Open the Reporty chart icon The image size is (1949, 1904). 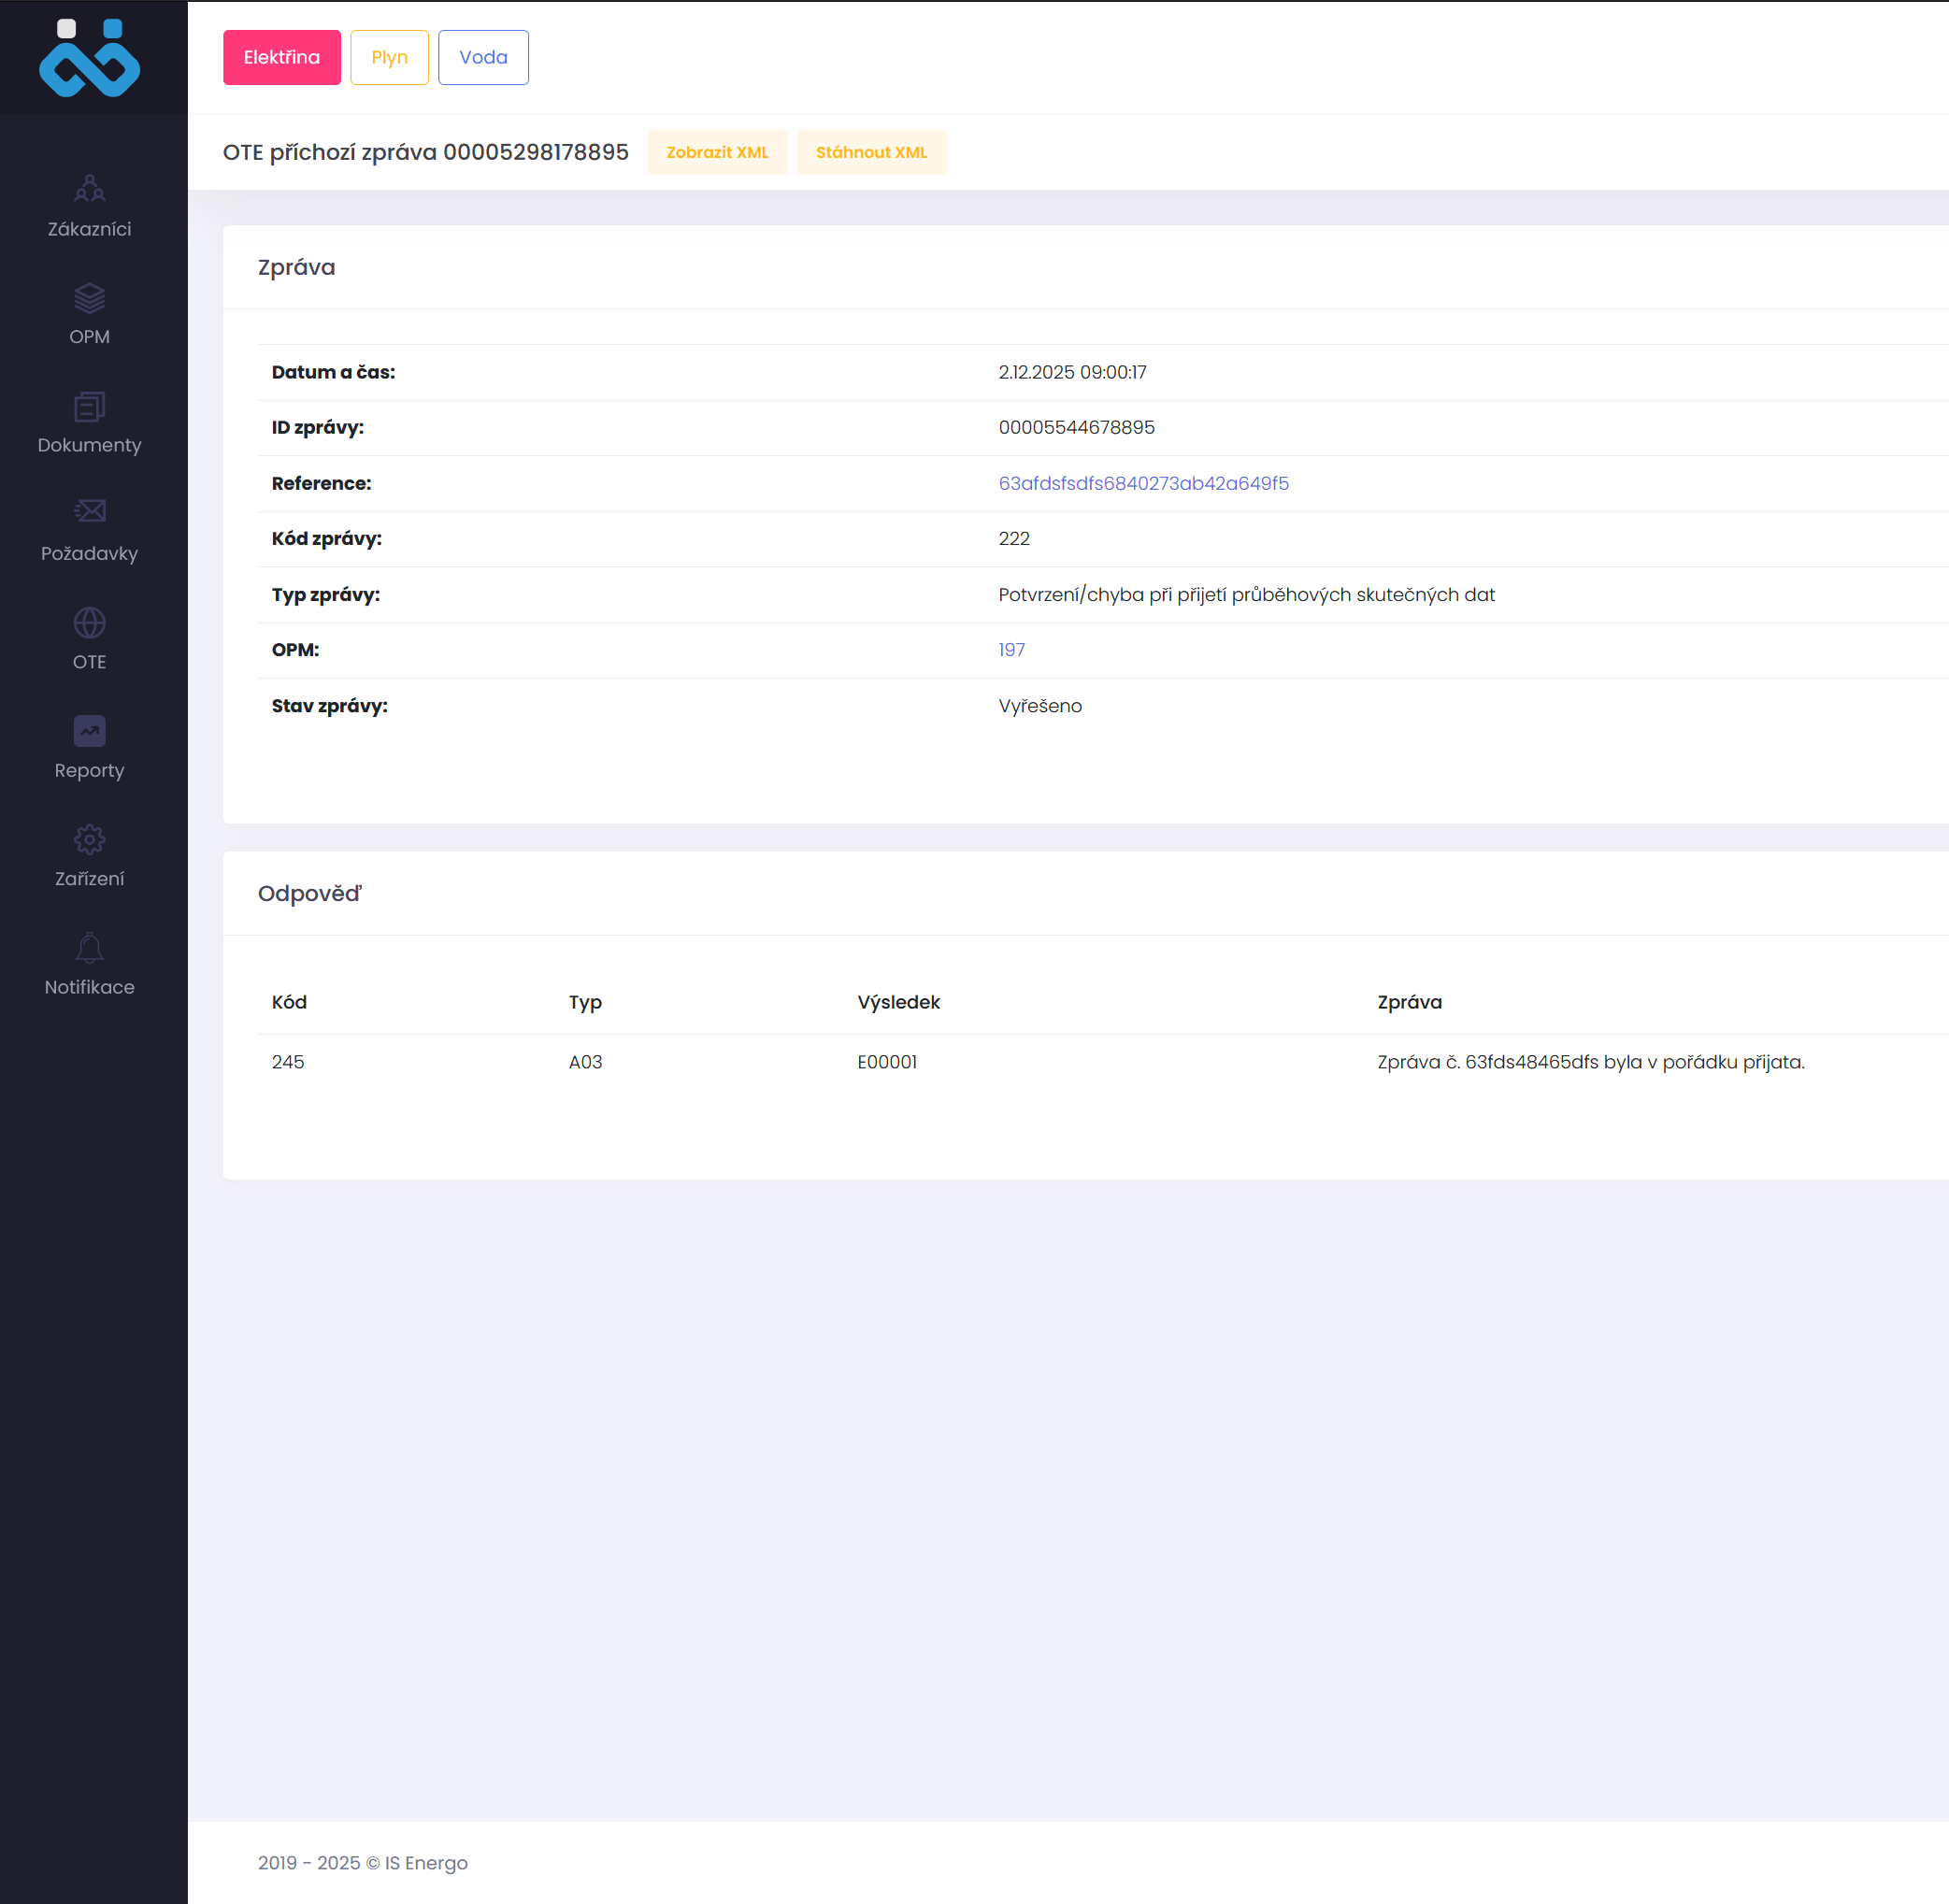[x=89, y=731]
